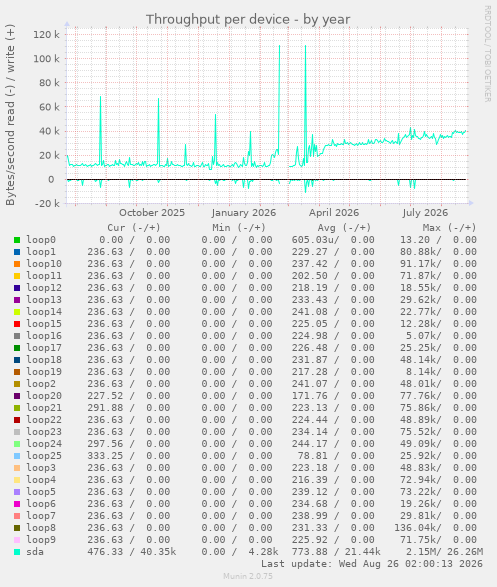Click the 'Avg (-/+)' column header

tap(344, 228)
